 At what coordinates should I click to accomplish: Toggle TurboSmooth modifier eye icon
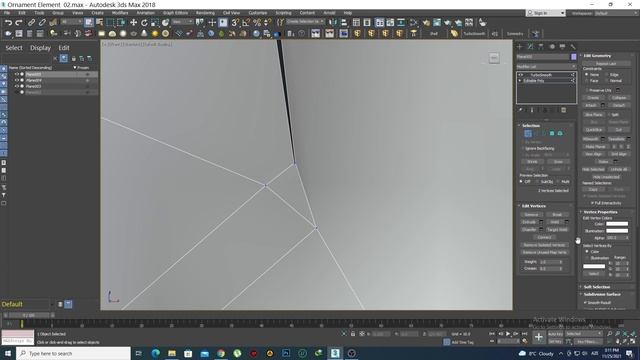(x=520, y=75)
